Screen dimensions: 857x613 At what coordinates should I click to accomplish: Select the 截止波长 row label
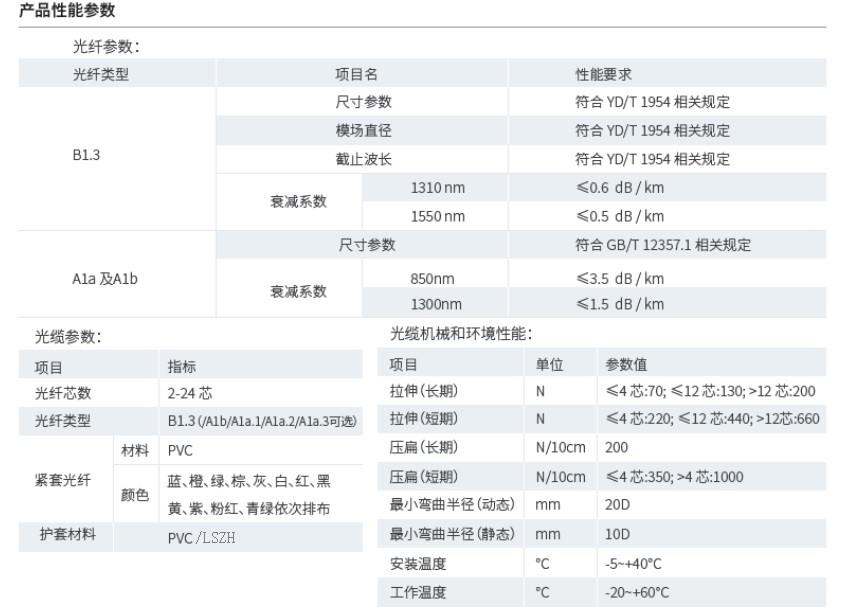click(x=363, y=159)
